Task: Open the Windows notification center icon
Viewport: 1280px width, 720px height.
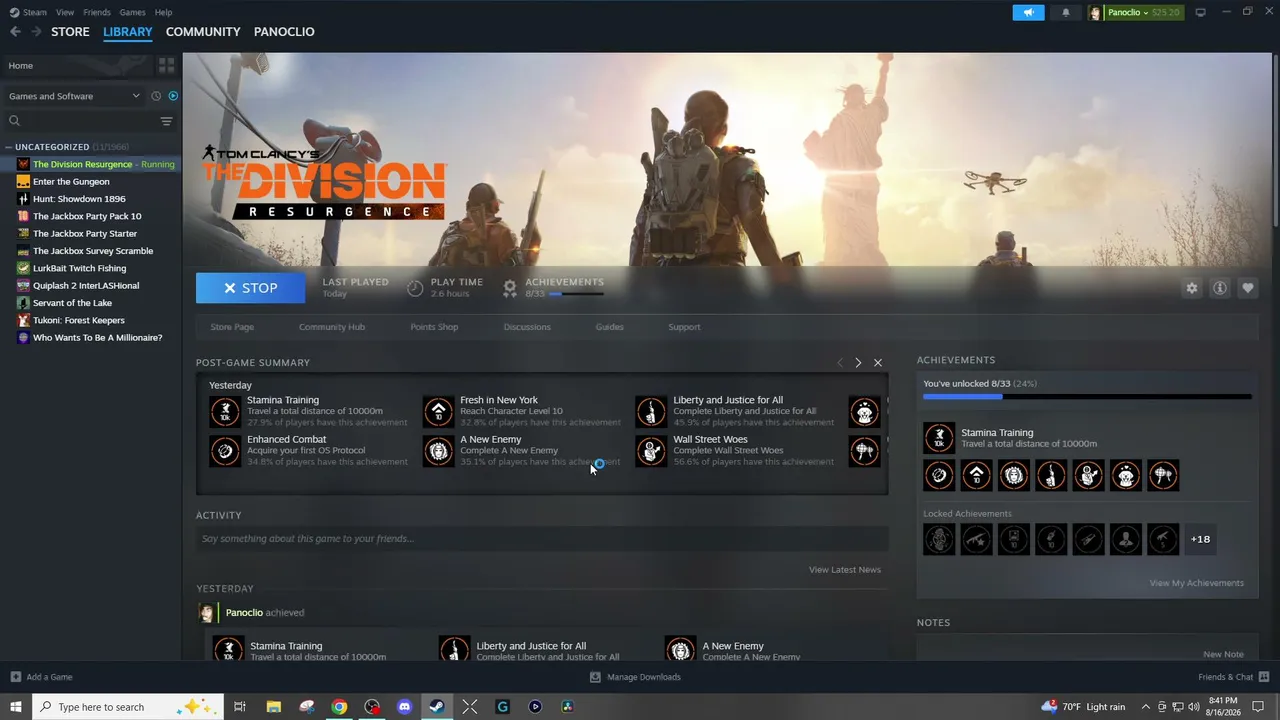Action: pos(1258,707)
